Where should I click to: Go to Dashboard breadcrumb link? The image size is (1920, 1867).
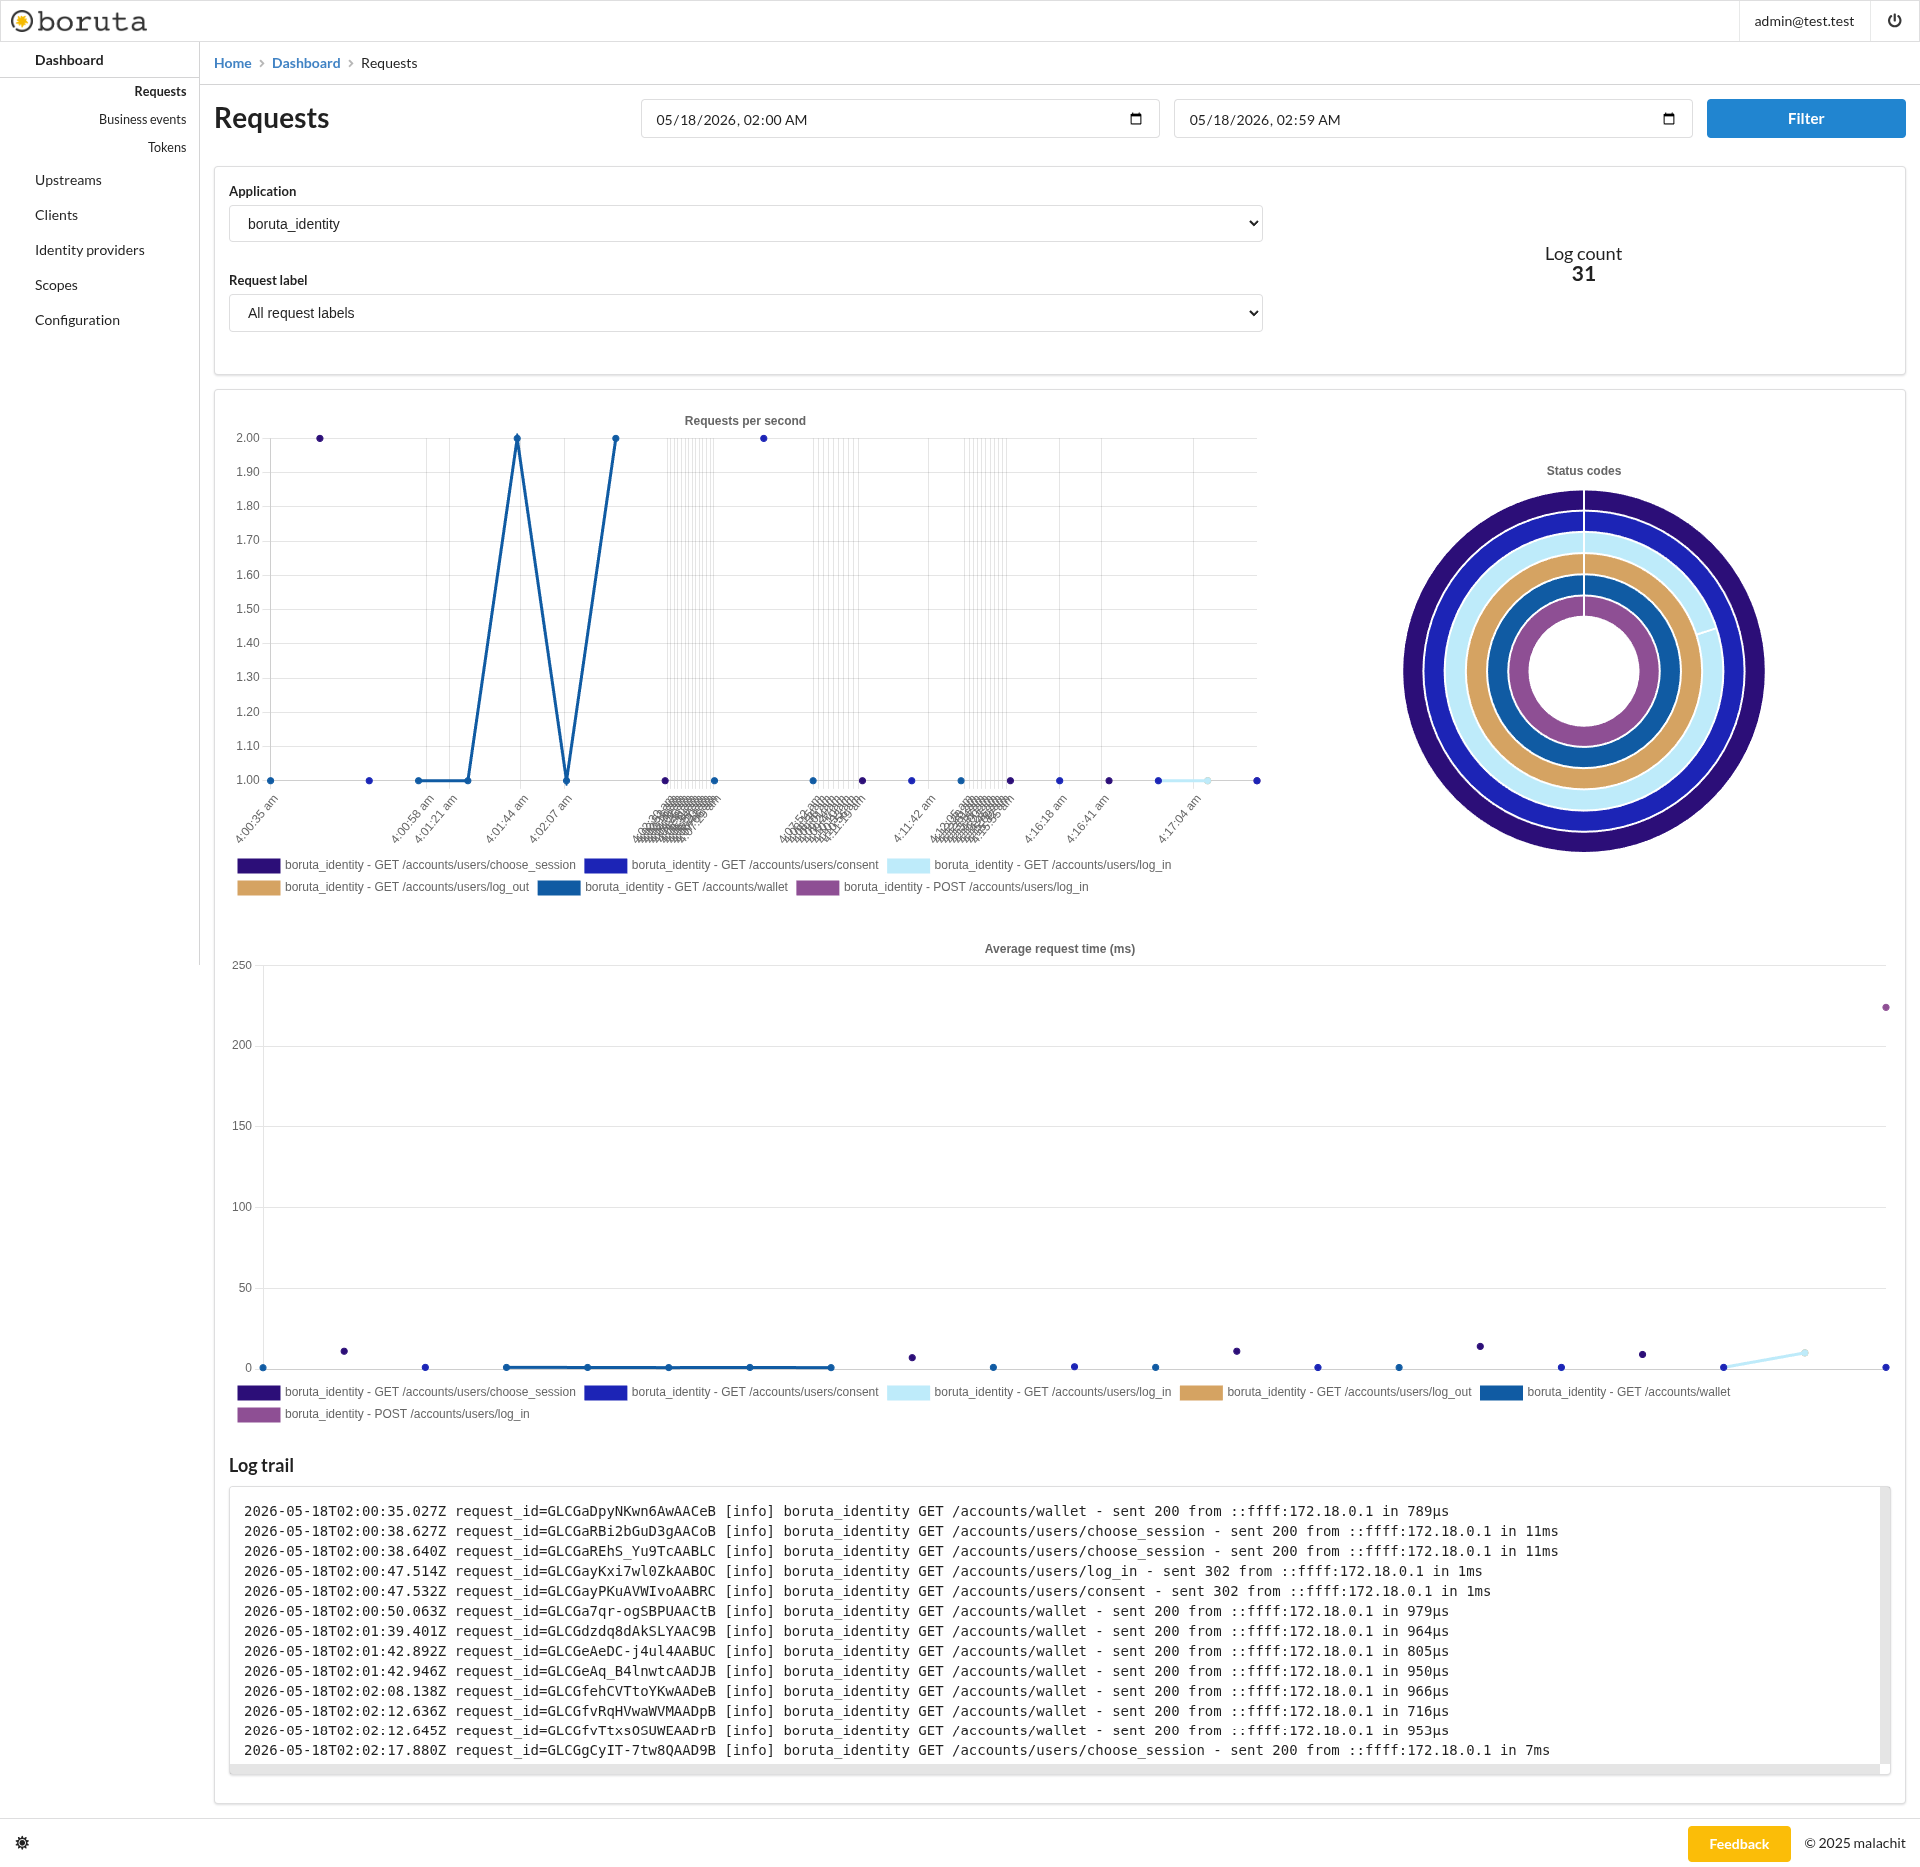306,63
